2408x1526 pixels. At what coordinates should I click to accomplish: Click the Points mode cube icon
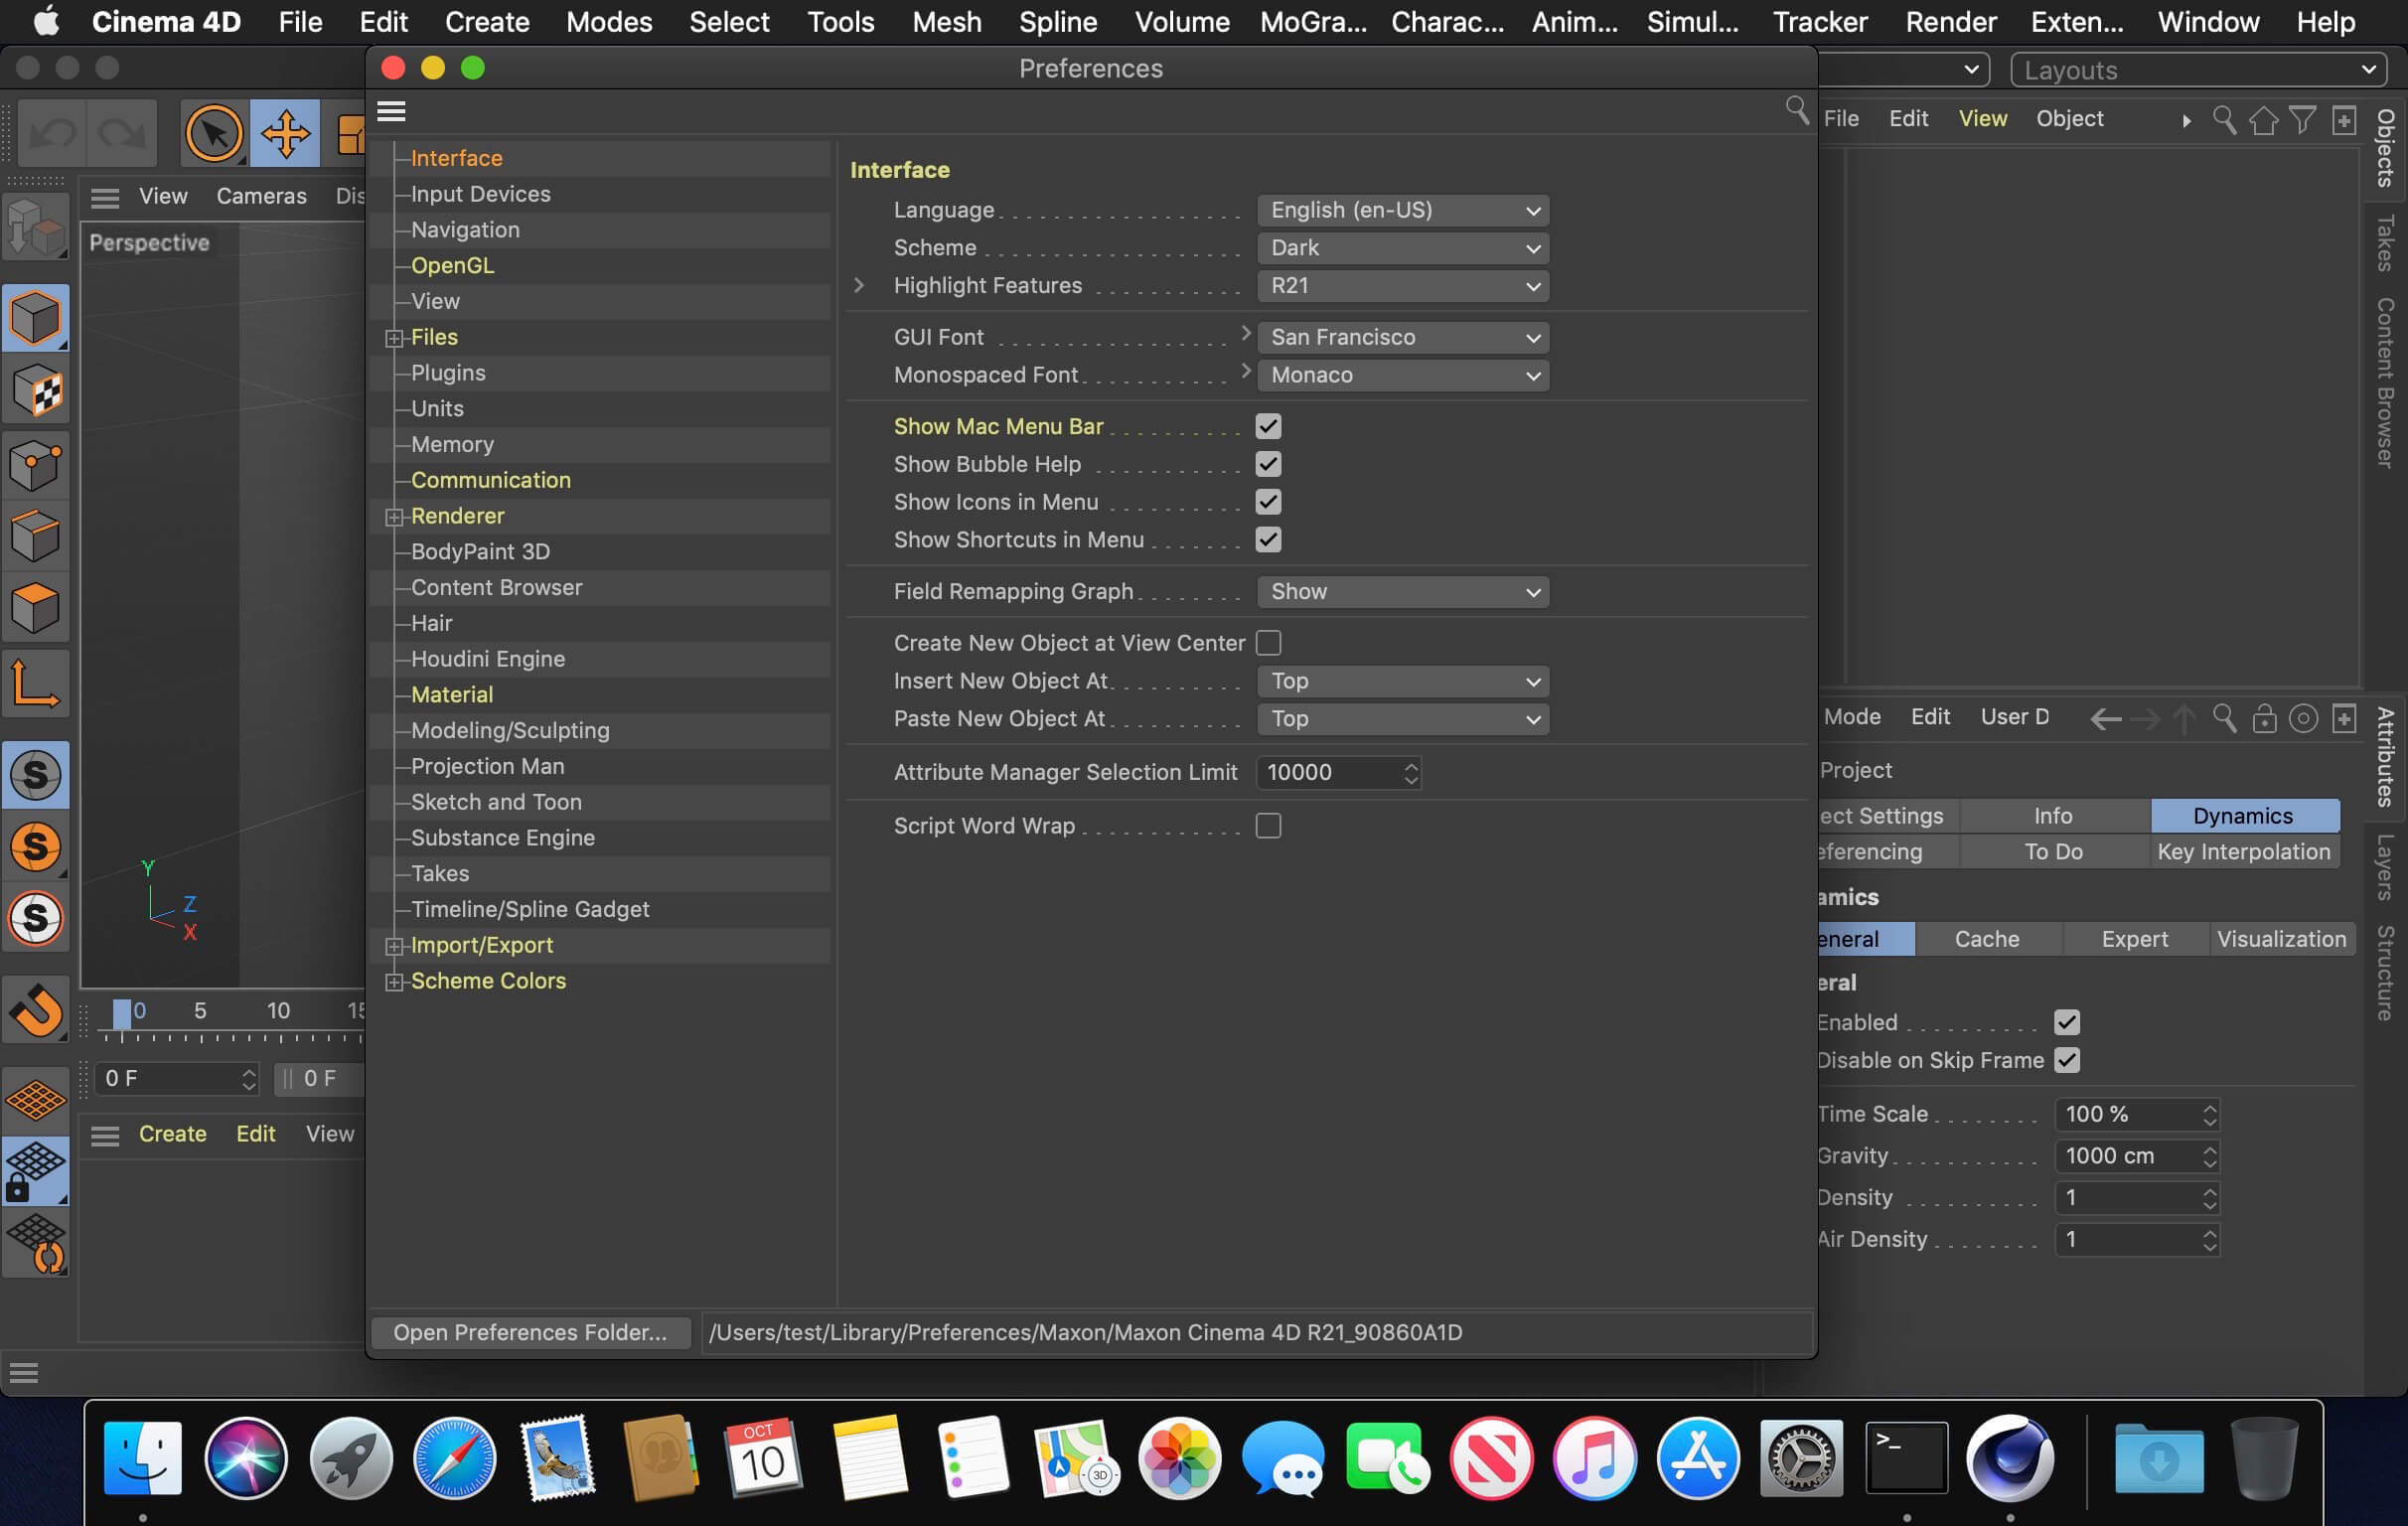[x=36, y=464]
